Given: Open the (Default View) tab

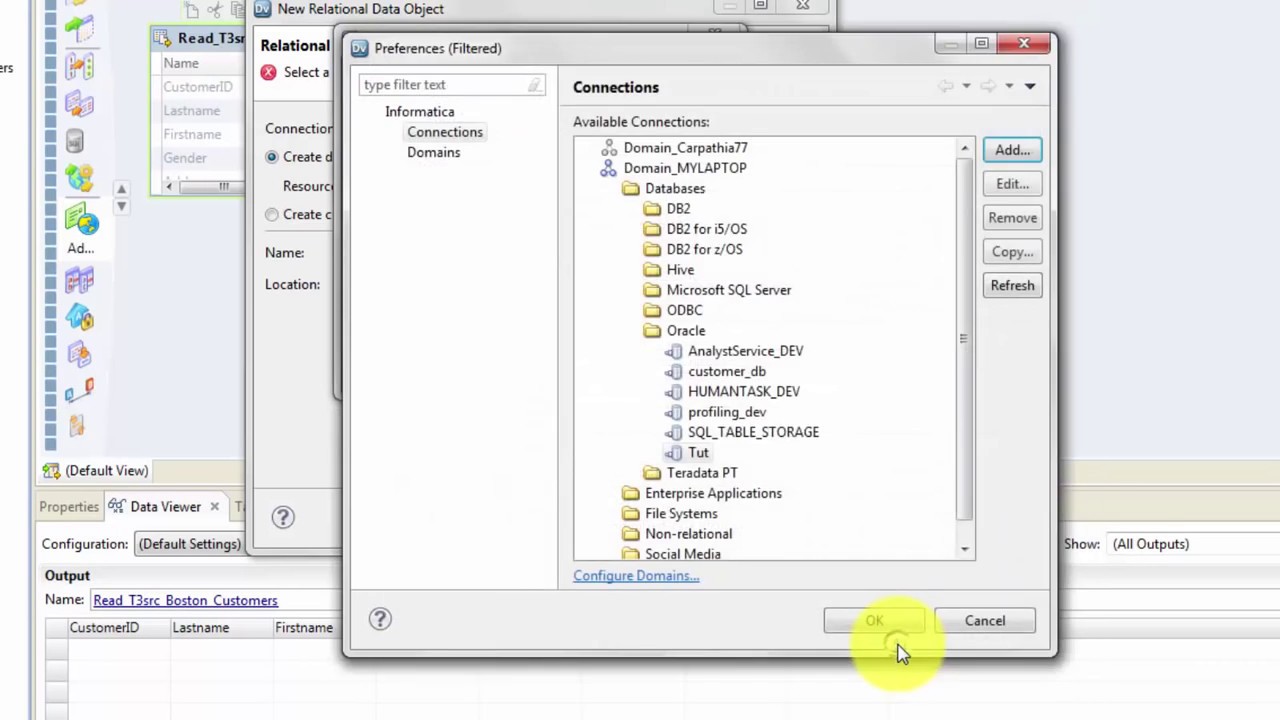Looking at the screenshot, I should coord(96,471).
